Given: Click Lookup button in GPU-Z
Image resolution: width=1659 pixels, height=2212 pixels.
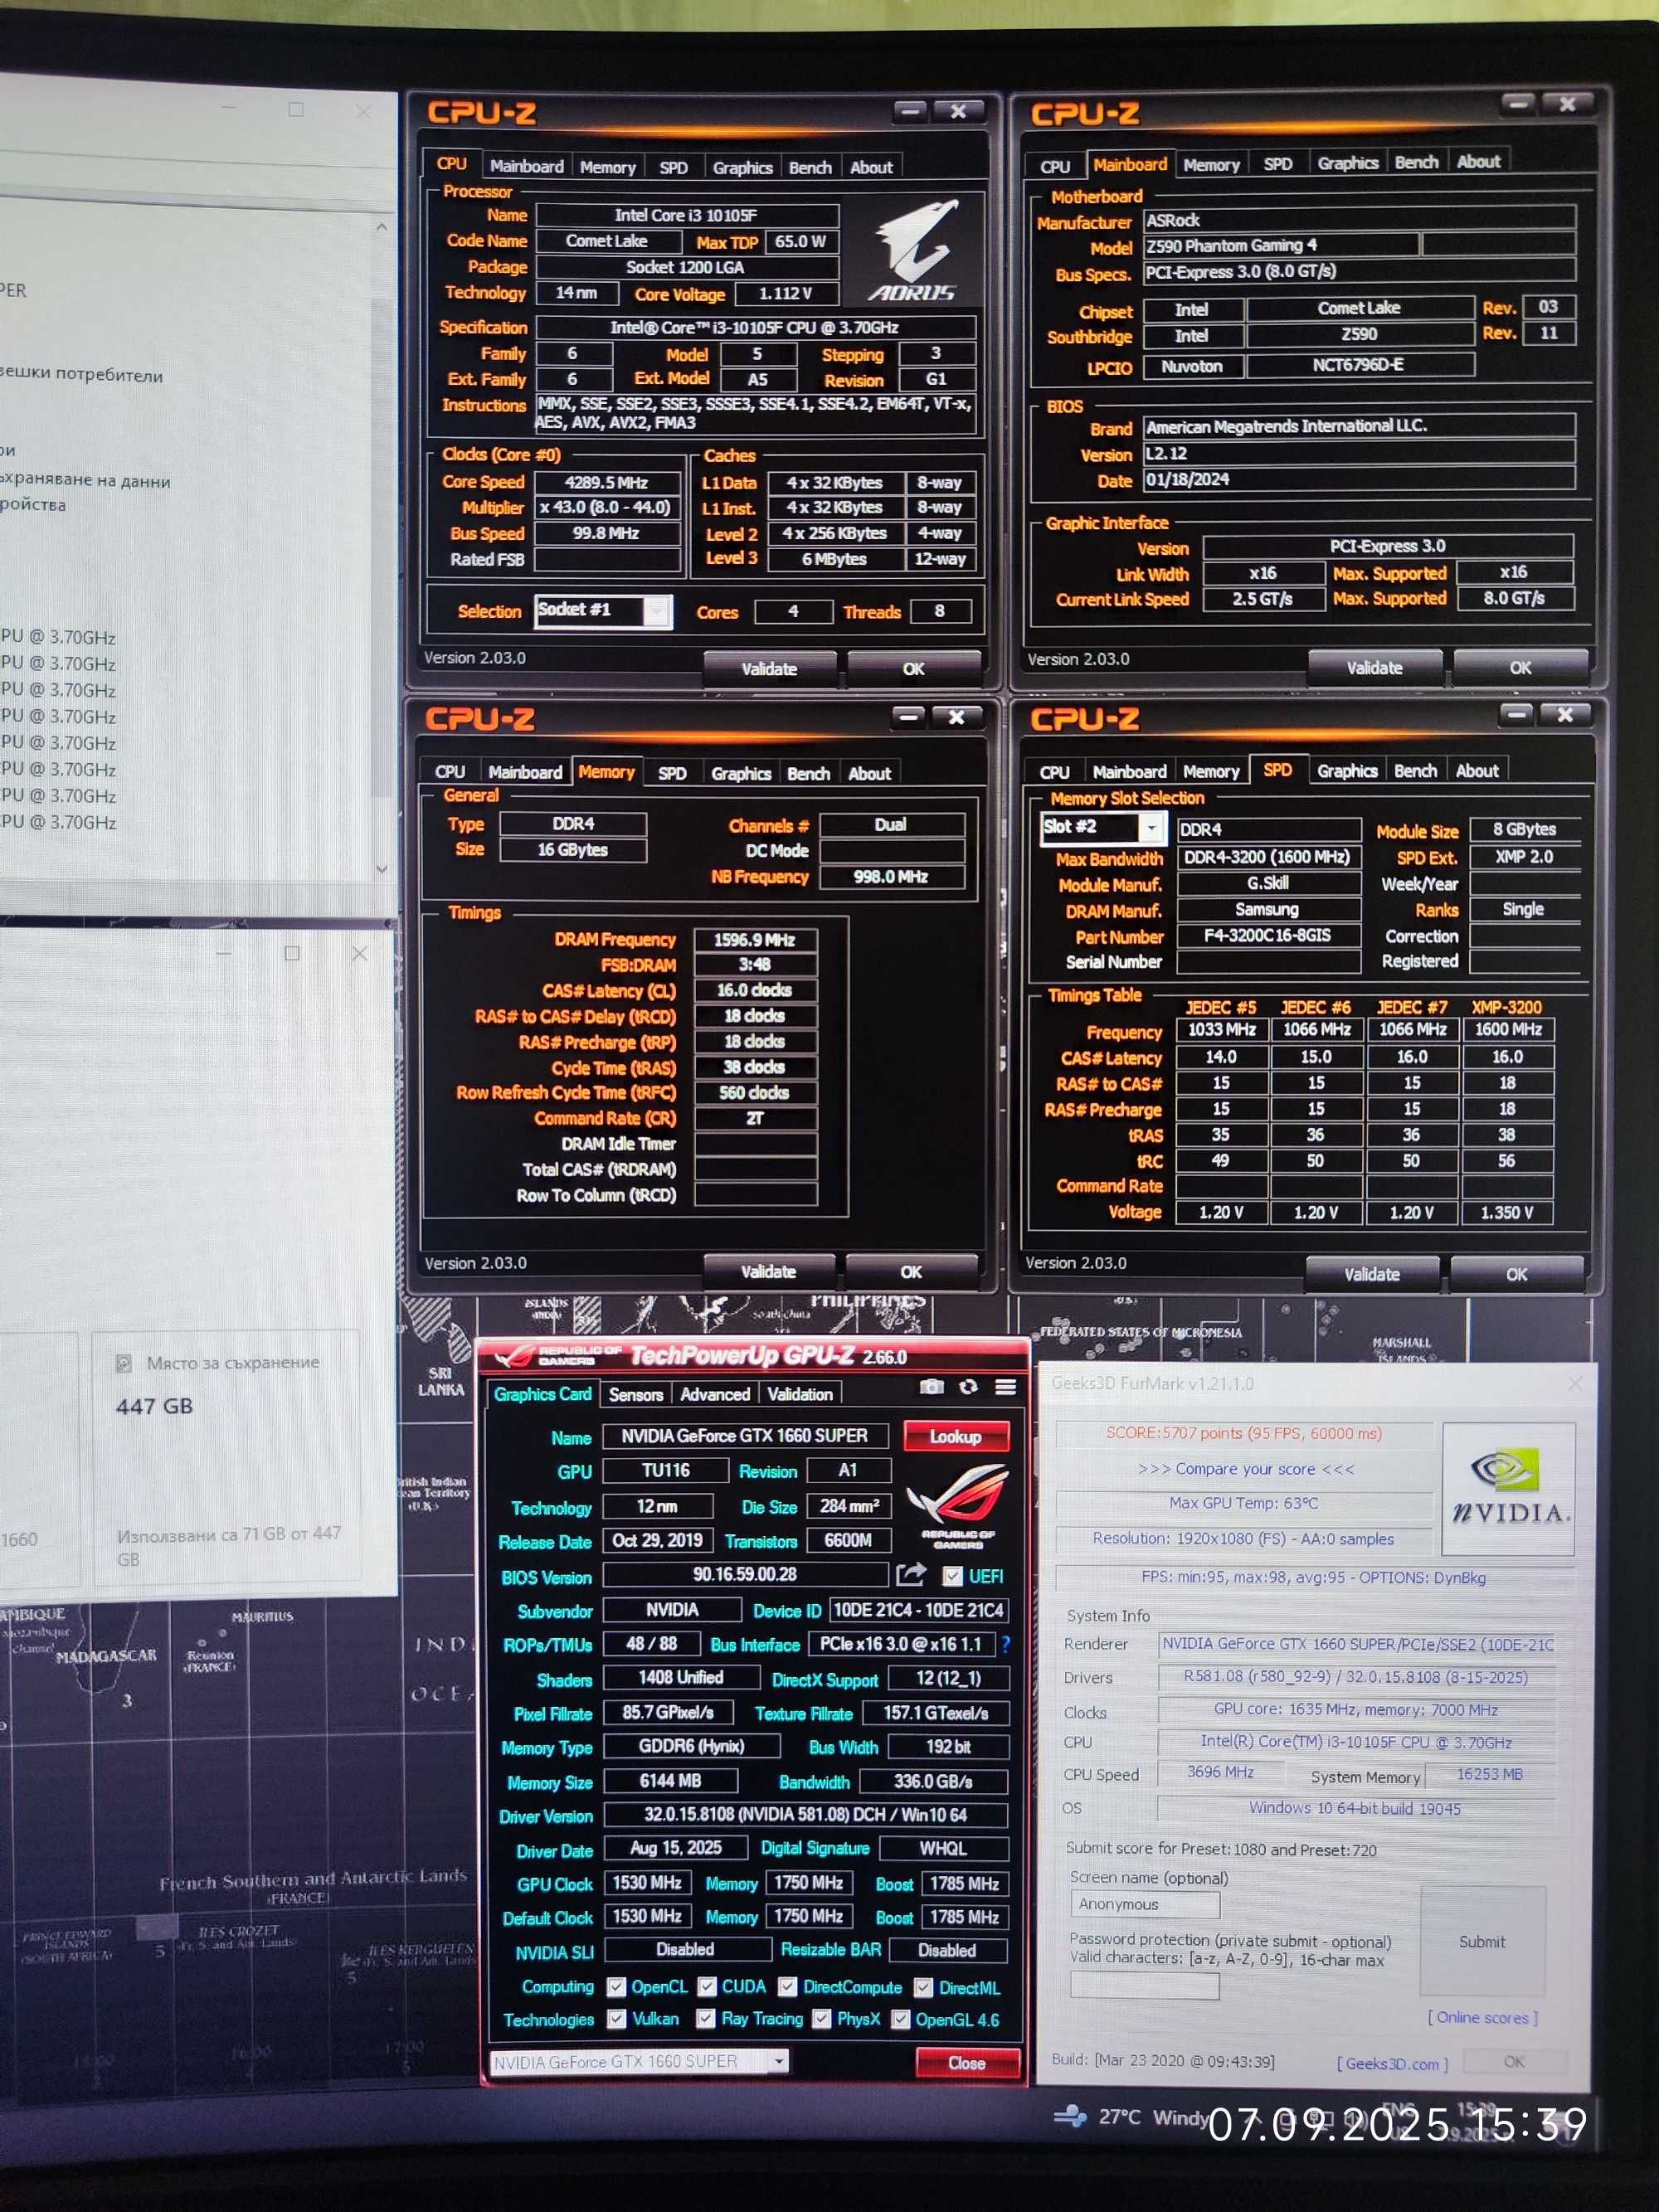Looking at the screenshot, I should click(x=956, y=1436).
